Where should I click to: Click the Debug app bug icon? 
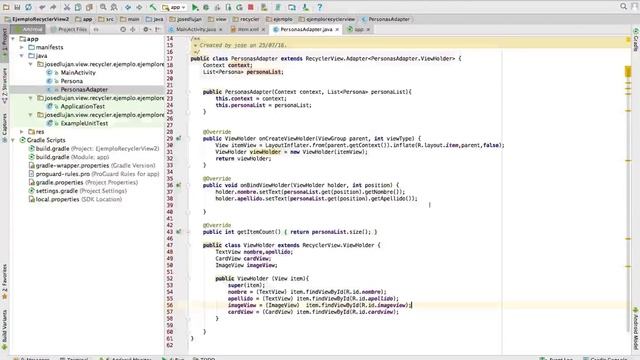206,7
